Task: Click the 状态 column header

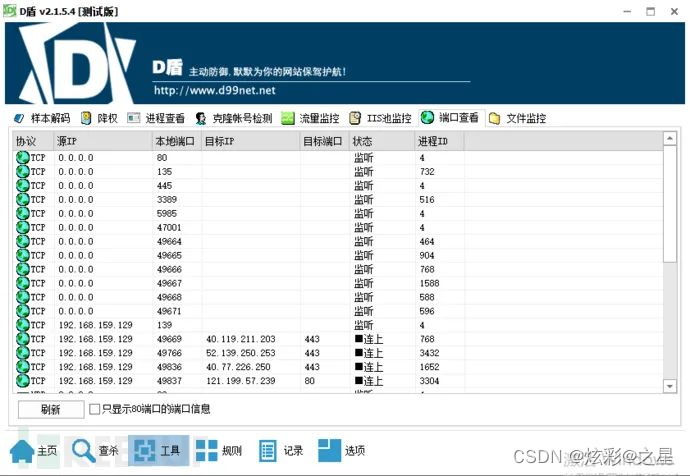Action: tap(382, 141)
